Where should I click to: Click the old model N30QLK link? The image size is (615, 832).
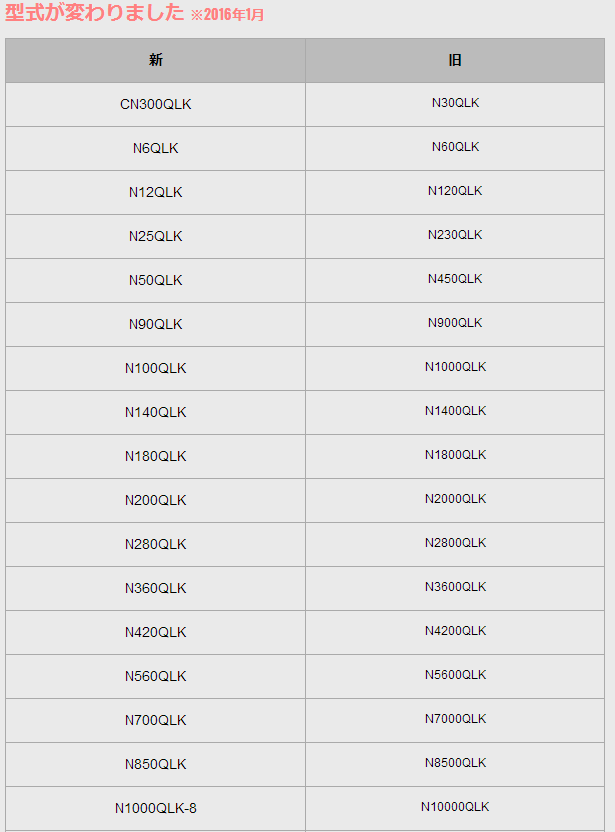pos(455,103)
